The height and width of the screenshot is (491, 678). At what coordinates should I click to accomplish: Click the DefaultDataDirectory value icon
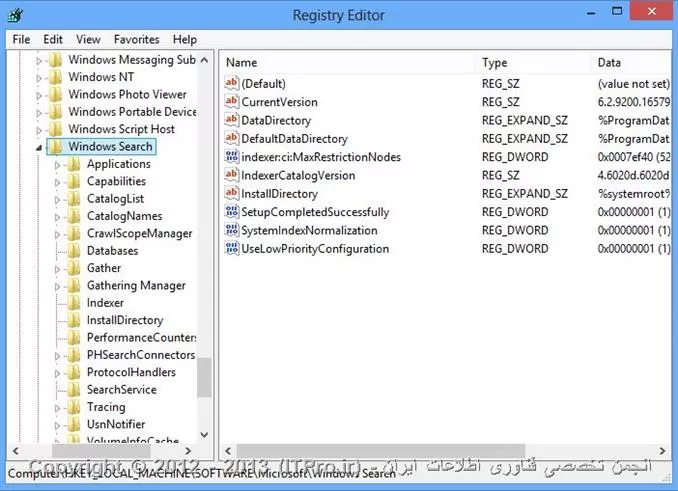(232, 138)
